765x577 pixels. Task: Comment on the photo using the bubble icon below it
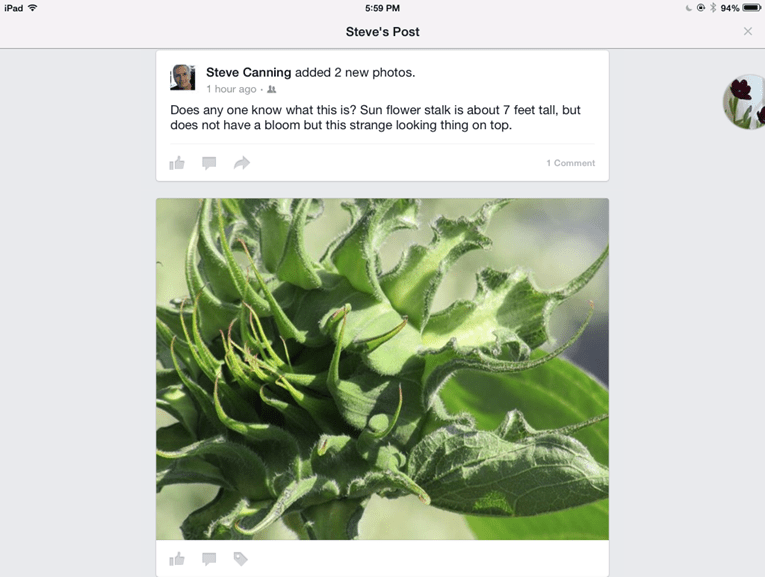pos(209,559)
